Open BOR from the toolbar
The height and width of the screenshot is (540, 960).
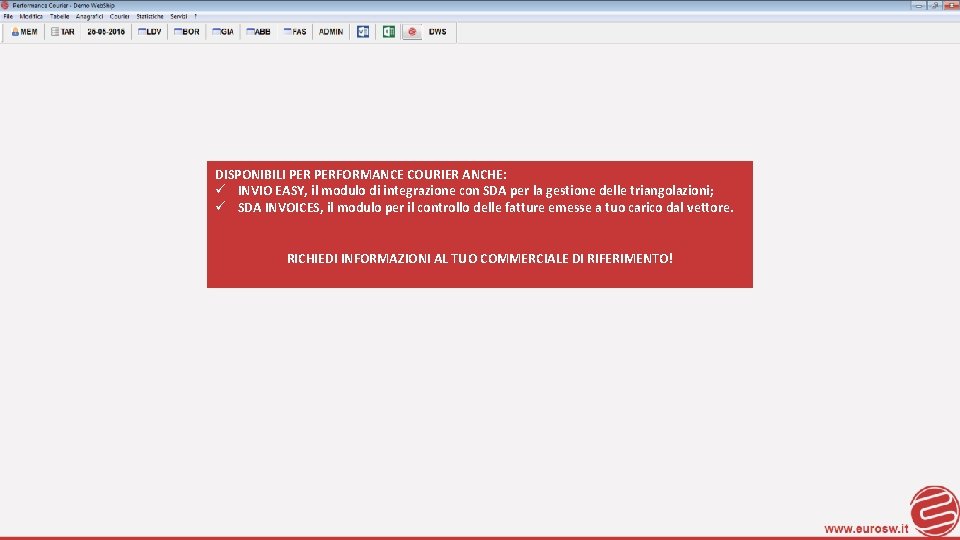tap(187, 32)
